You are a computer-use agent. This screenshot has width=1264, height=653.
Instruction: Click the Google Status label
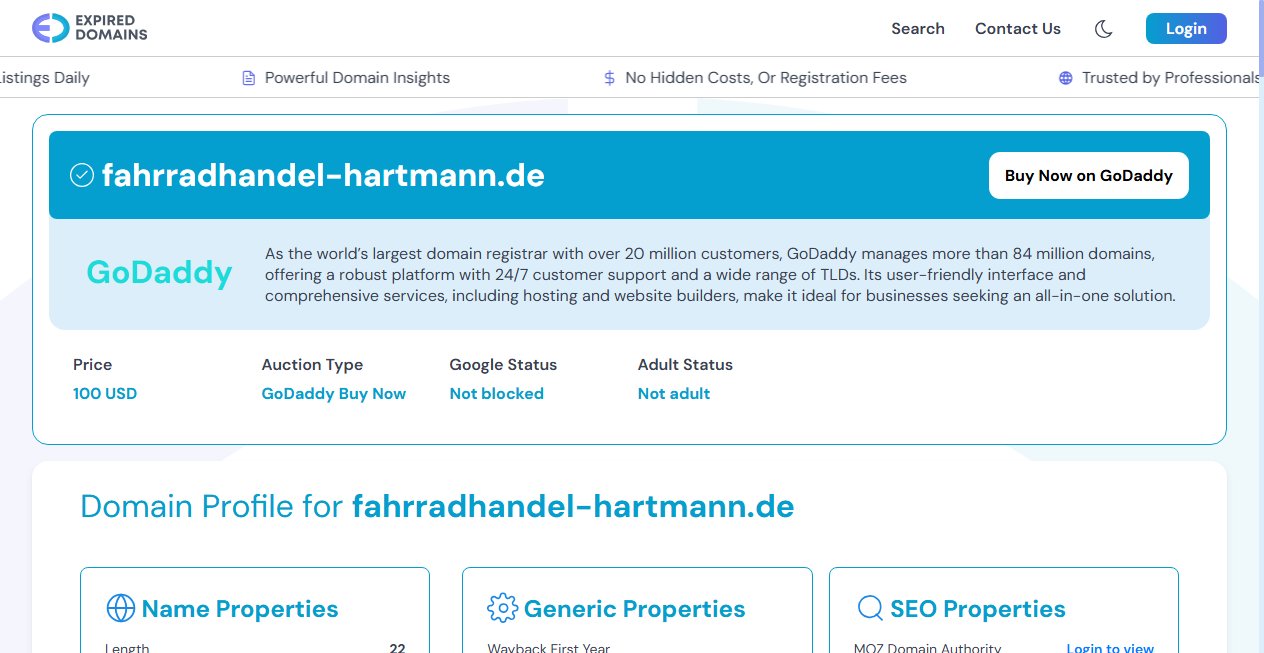tap(503, 365)
